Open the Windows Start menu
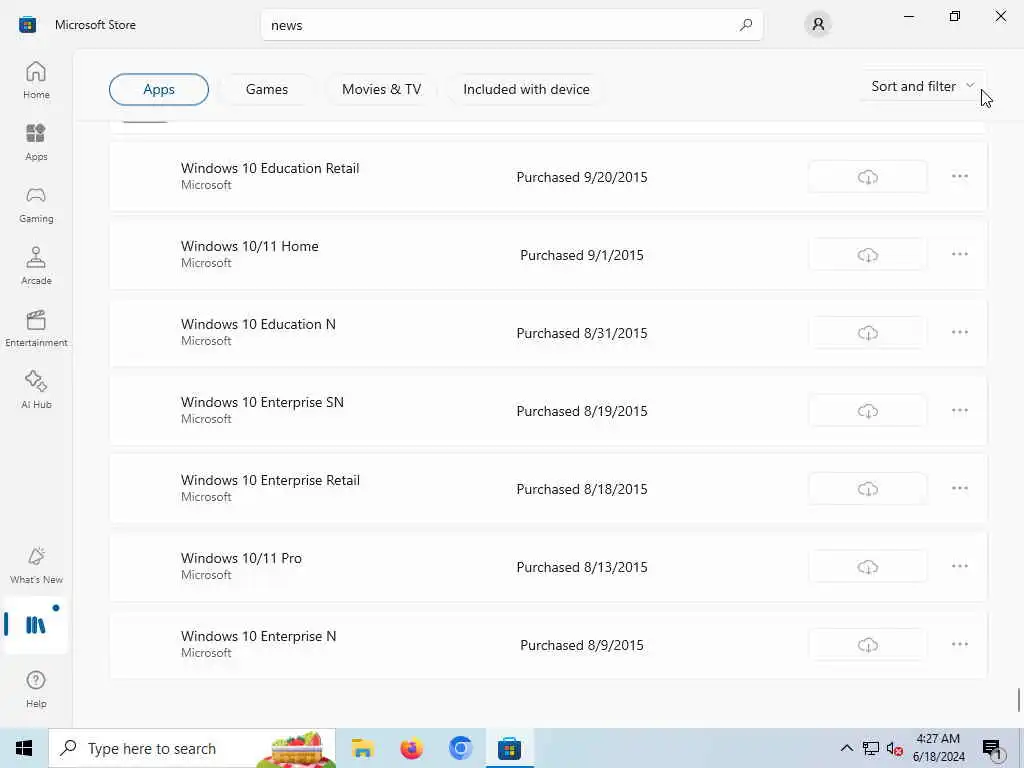This screenshot has height=768, width=1024. pyautogui.click(x=24, y=748)
